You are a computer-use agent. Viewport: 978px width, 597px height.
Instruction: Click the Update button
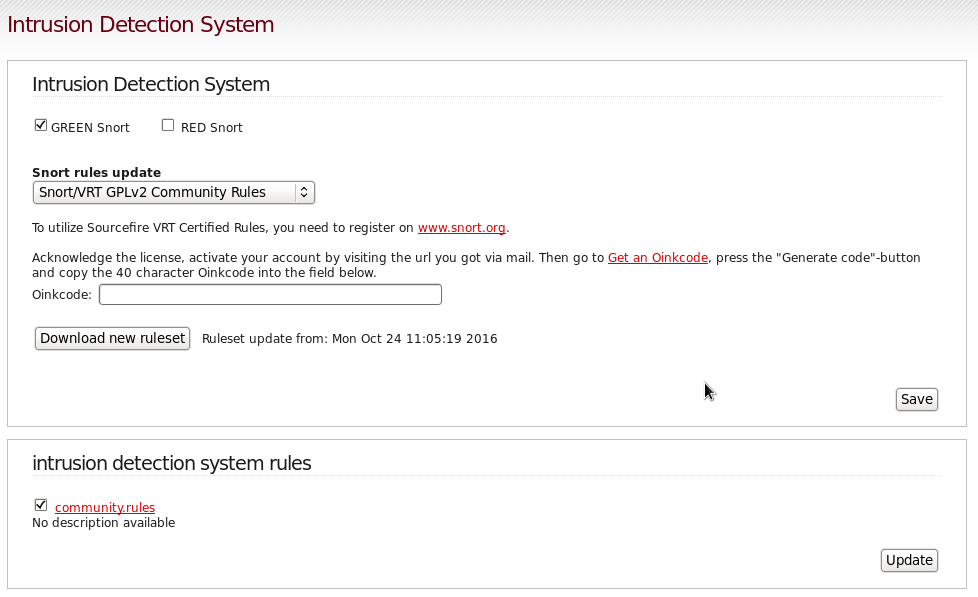pos(909,560)
